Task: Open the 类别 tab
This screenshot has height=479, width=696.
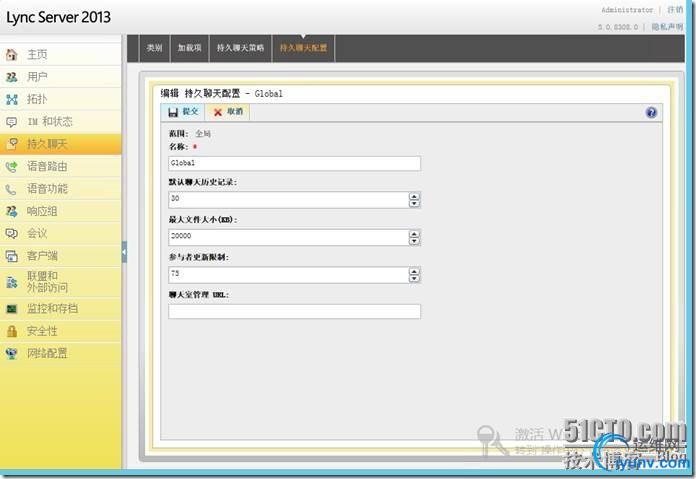Action: (154, 48)
